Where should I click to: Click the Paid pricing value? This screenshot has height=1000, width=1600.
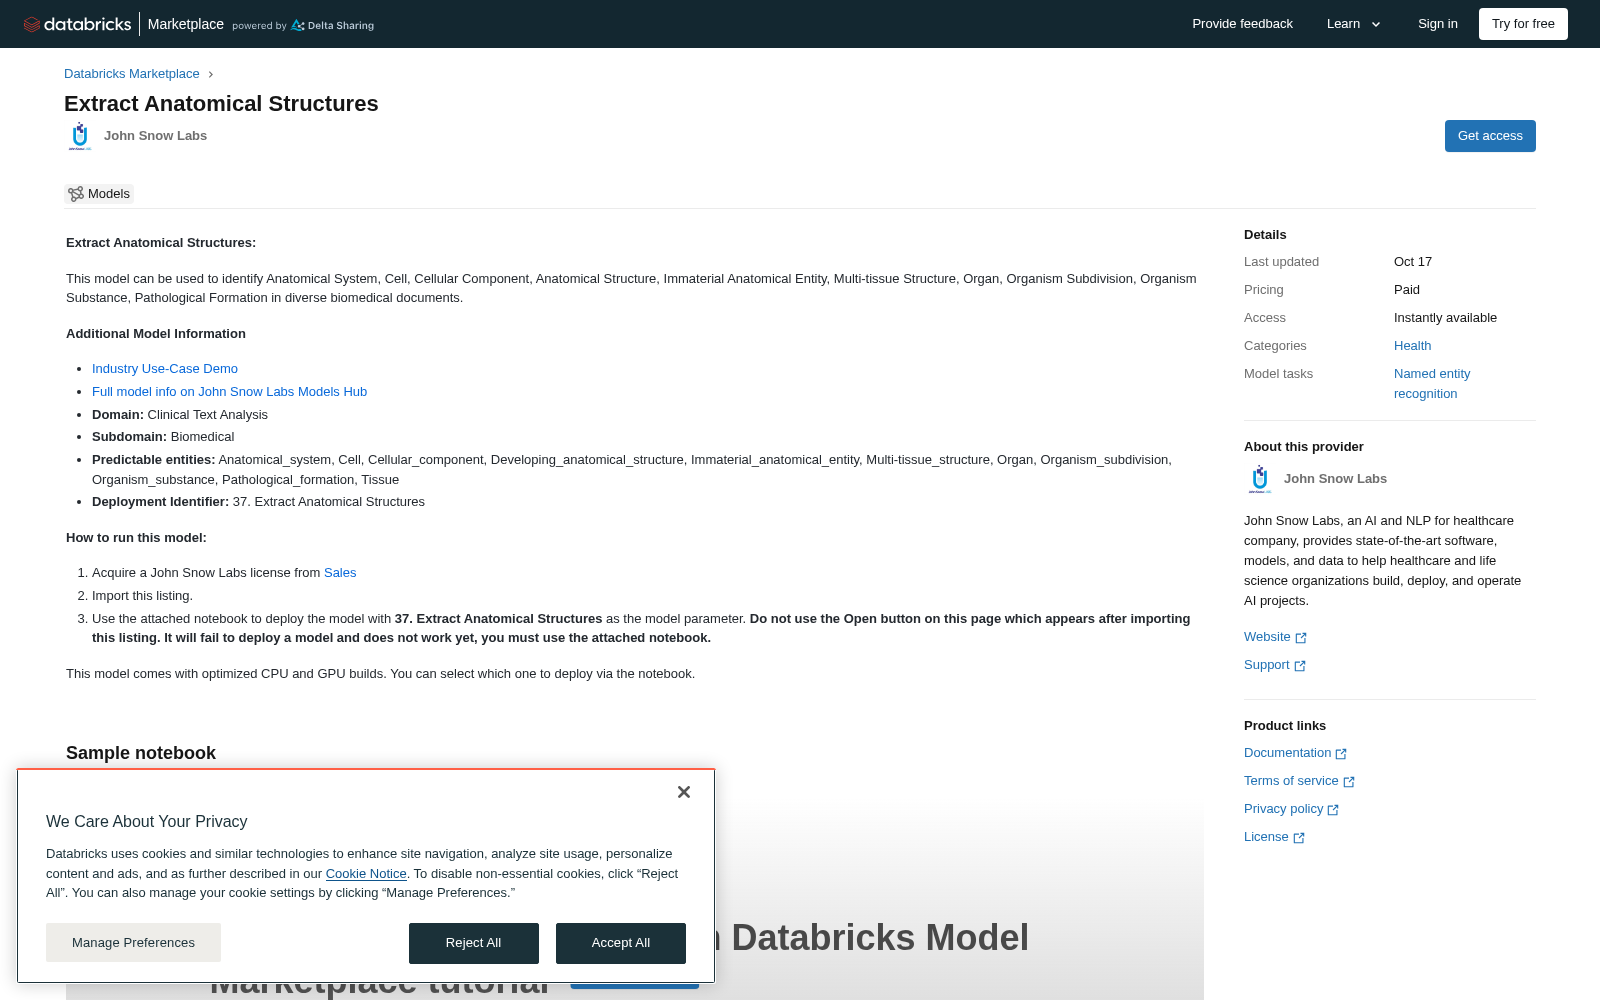1407,290
